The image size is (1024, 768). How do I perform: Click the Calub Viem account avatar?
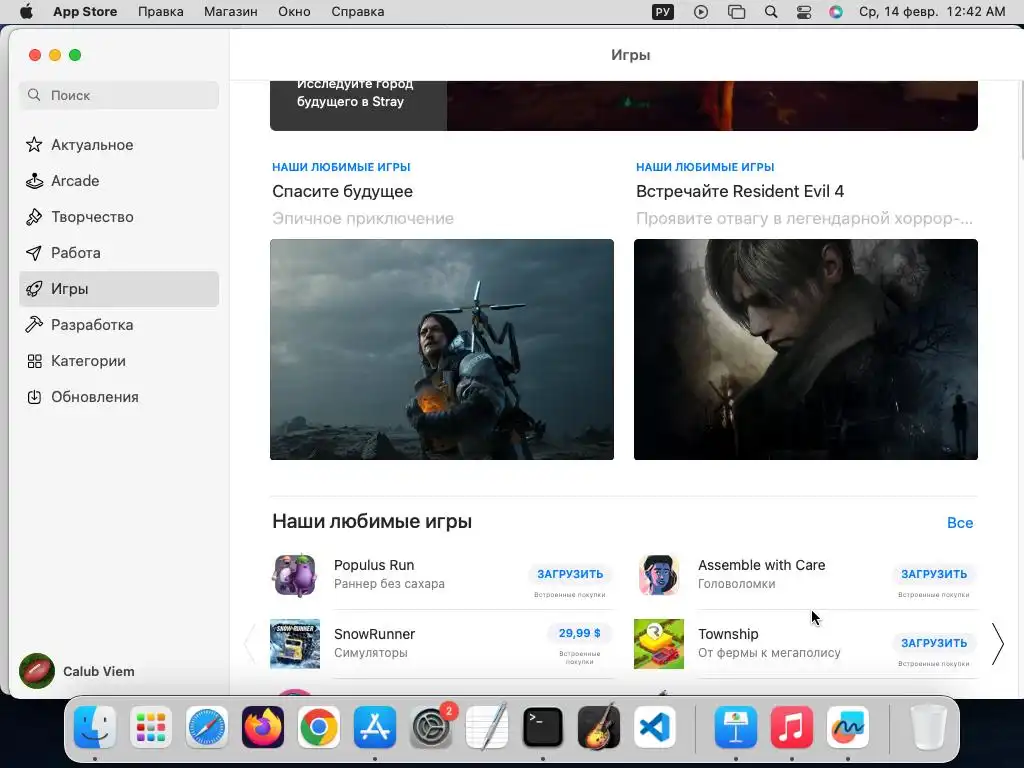point(37,671)
